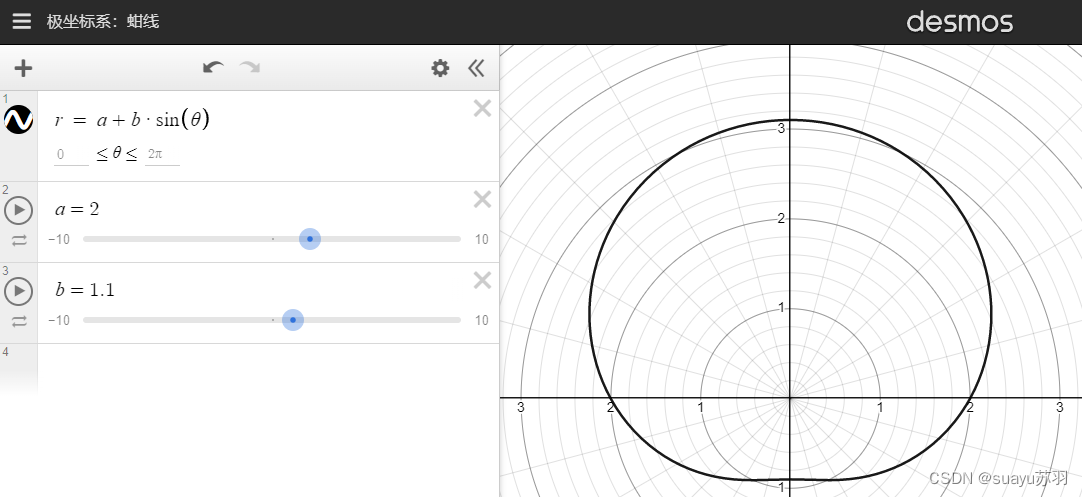Toggle visibility of the polar curve
This screenshot has height=497, width=1082.
click(19, 120)
